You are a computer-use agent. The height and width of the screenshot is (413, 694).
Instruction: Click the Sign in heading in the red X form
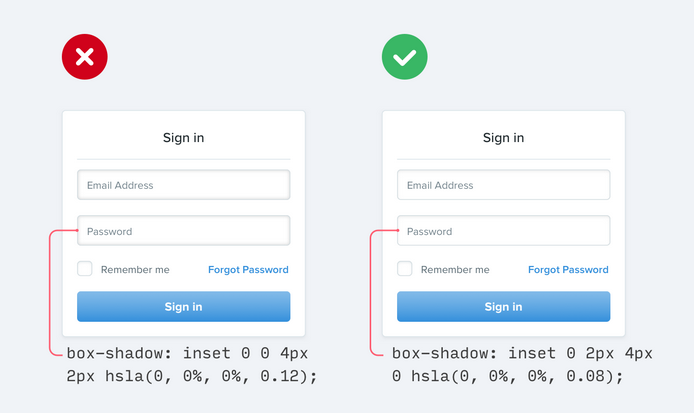pos(184,138)
